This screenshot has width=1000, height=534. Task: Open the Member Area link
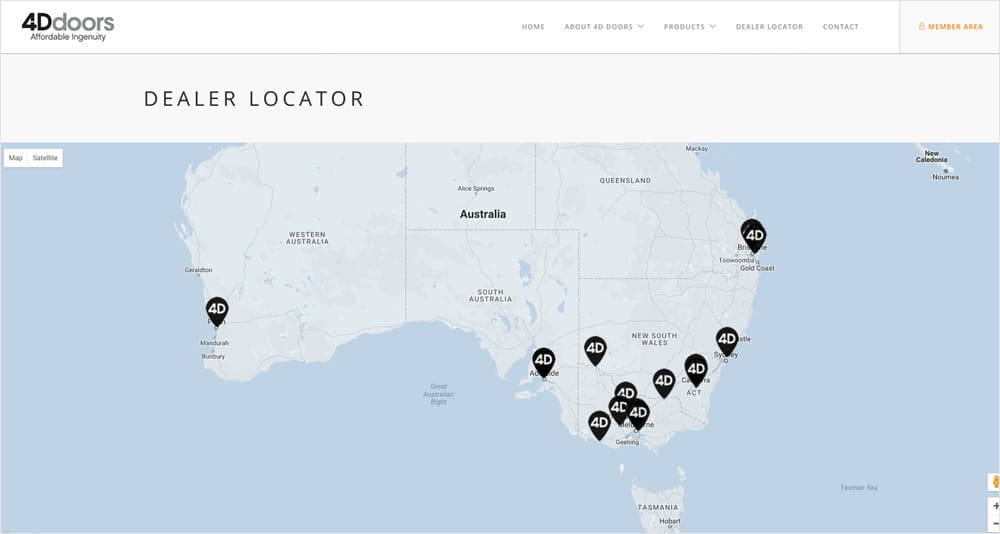coord(950,27)
